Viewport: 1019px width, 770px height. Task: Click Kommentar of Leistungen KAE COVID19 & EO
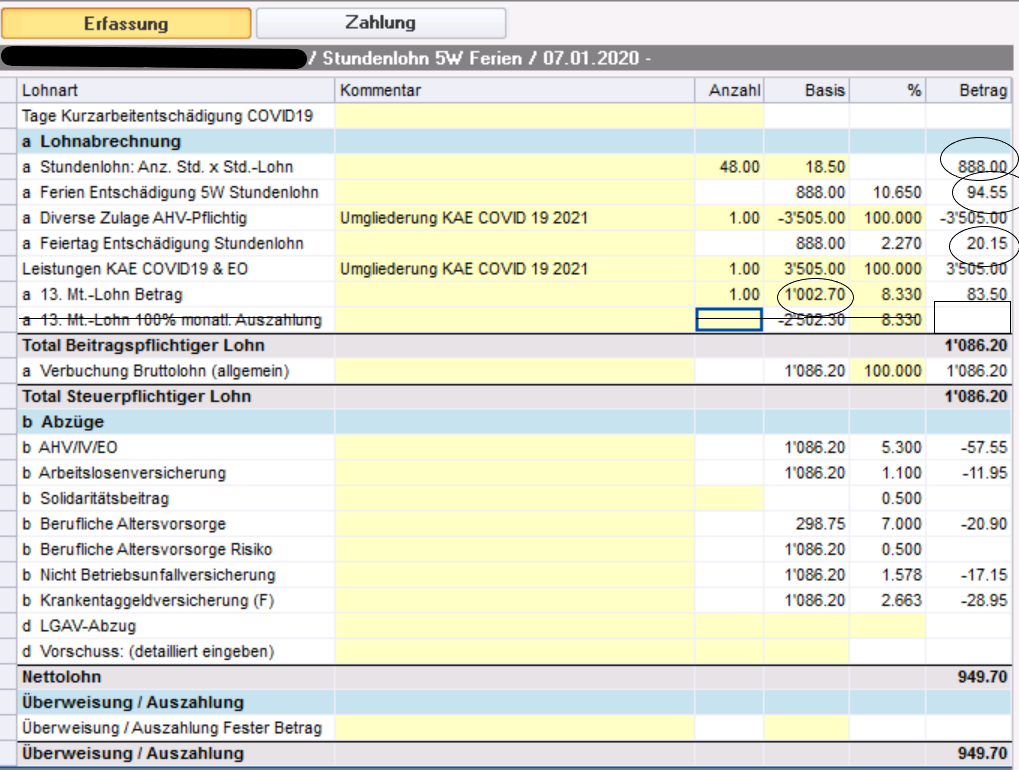click(x=515, y=269)
